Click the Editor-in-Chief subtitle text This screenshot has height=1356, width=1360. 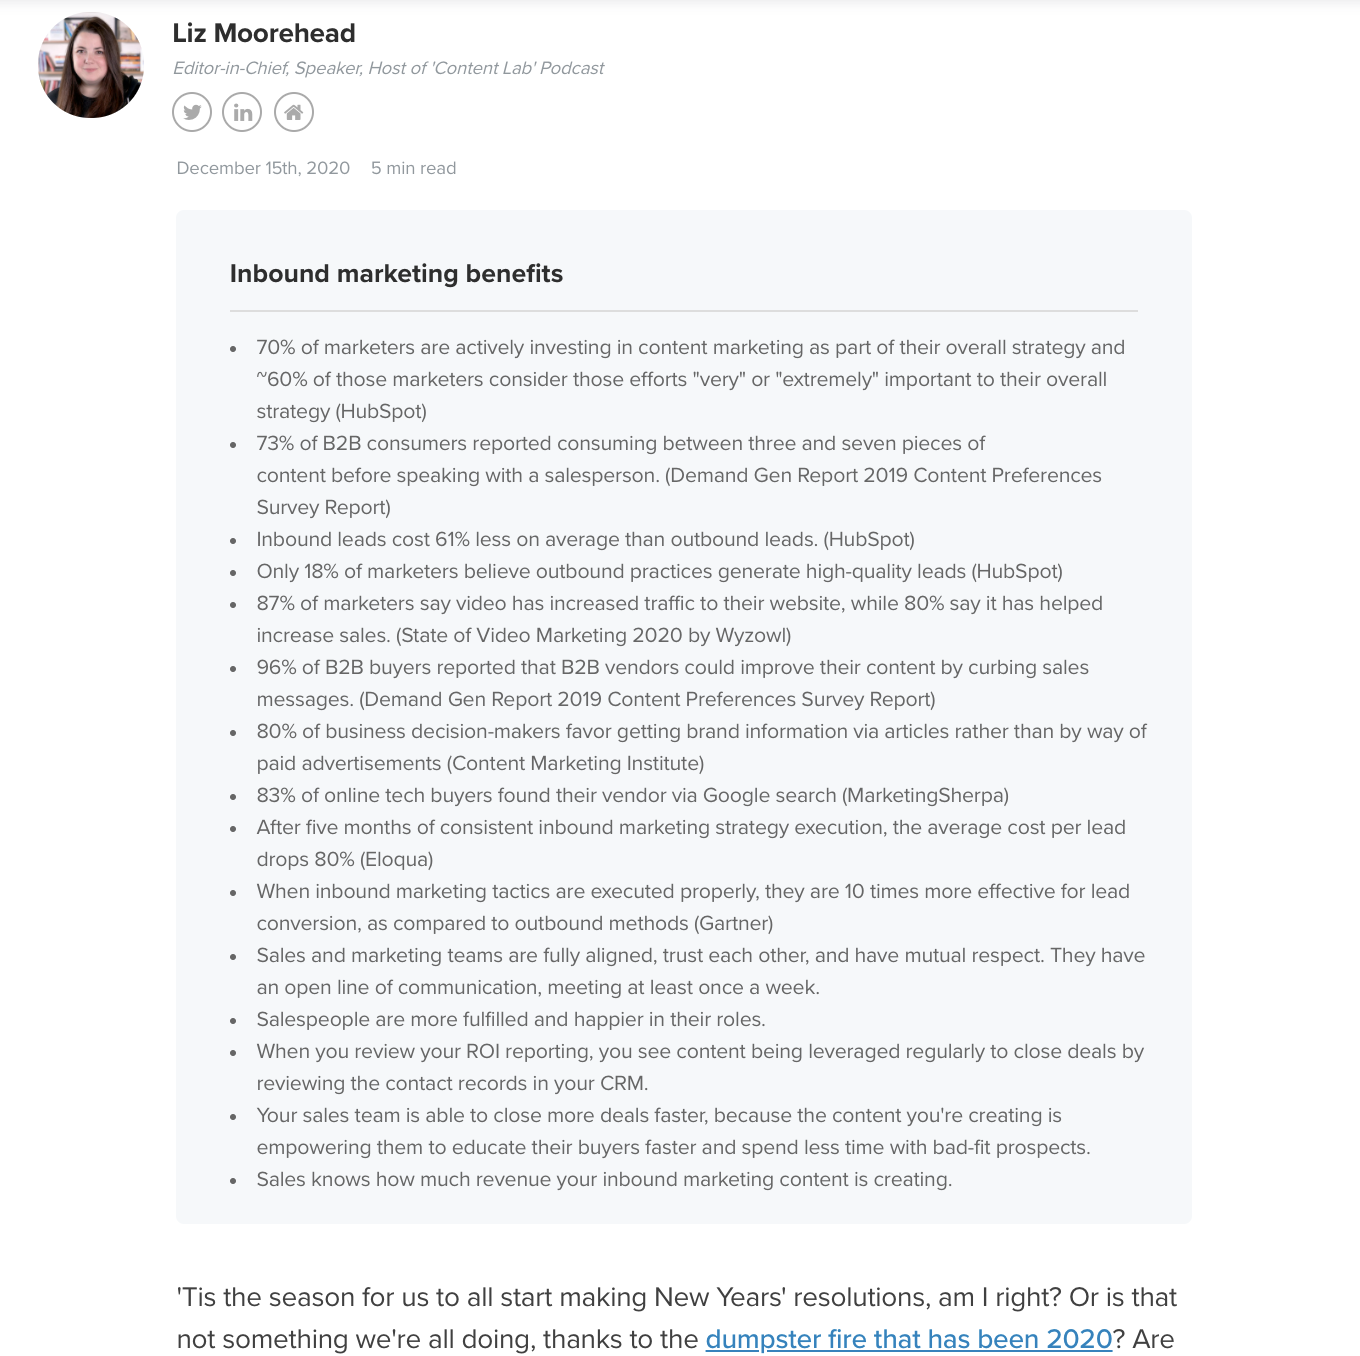[x=388, y=68]
